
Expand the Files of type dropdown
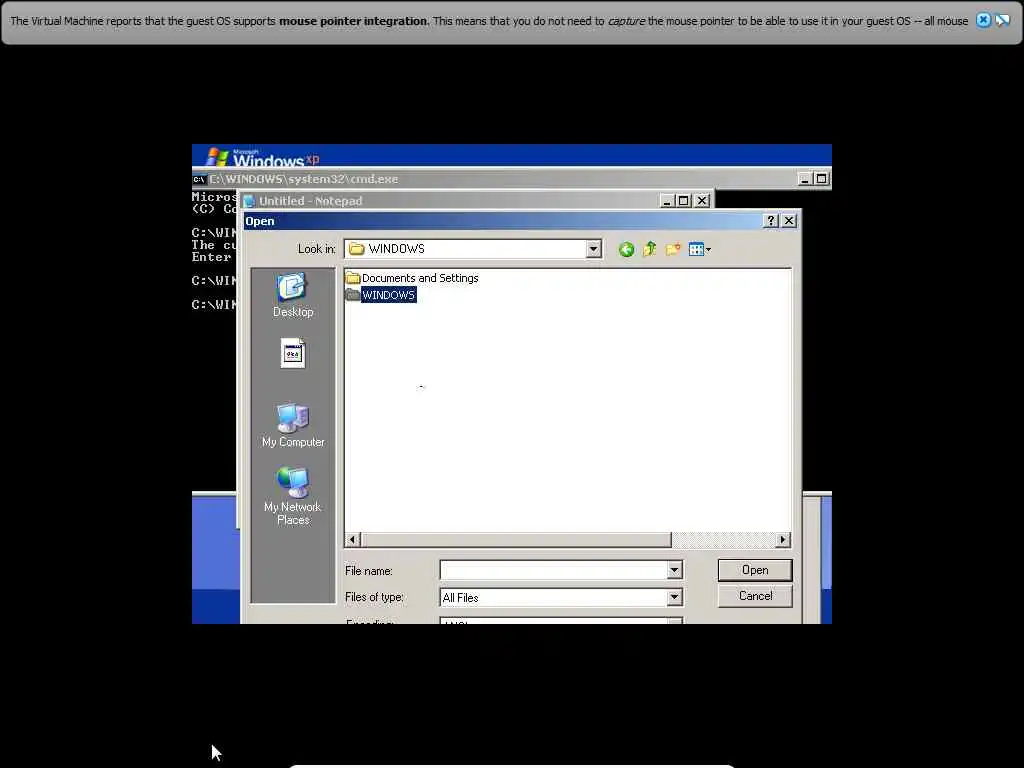pyautogui.click(x=674, y=597)
